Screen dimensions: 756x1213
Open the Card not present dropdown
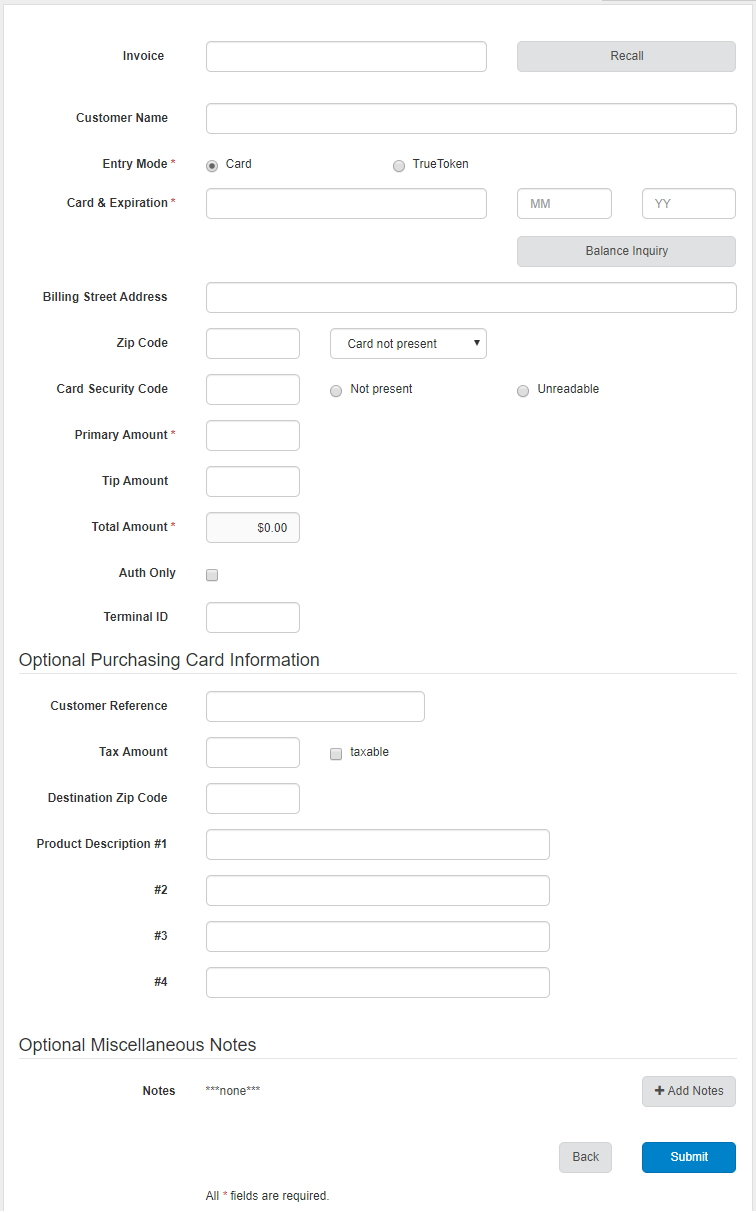(x=408, y=343)
